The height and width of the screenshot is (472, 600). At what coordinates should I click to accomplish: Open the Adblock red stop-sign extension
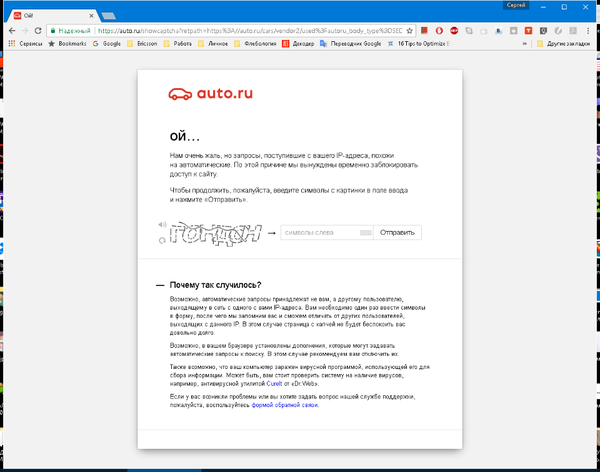pos(454,31)
